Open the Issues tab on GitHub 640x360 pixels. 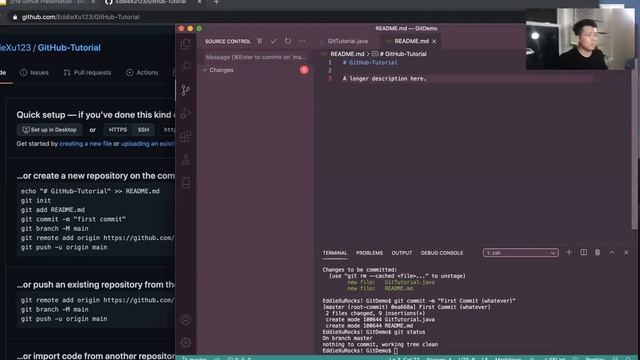point(34,73)
